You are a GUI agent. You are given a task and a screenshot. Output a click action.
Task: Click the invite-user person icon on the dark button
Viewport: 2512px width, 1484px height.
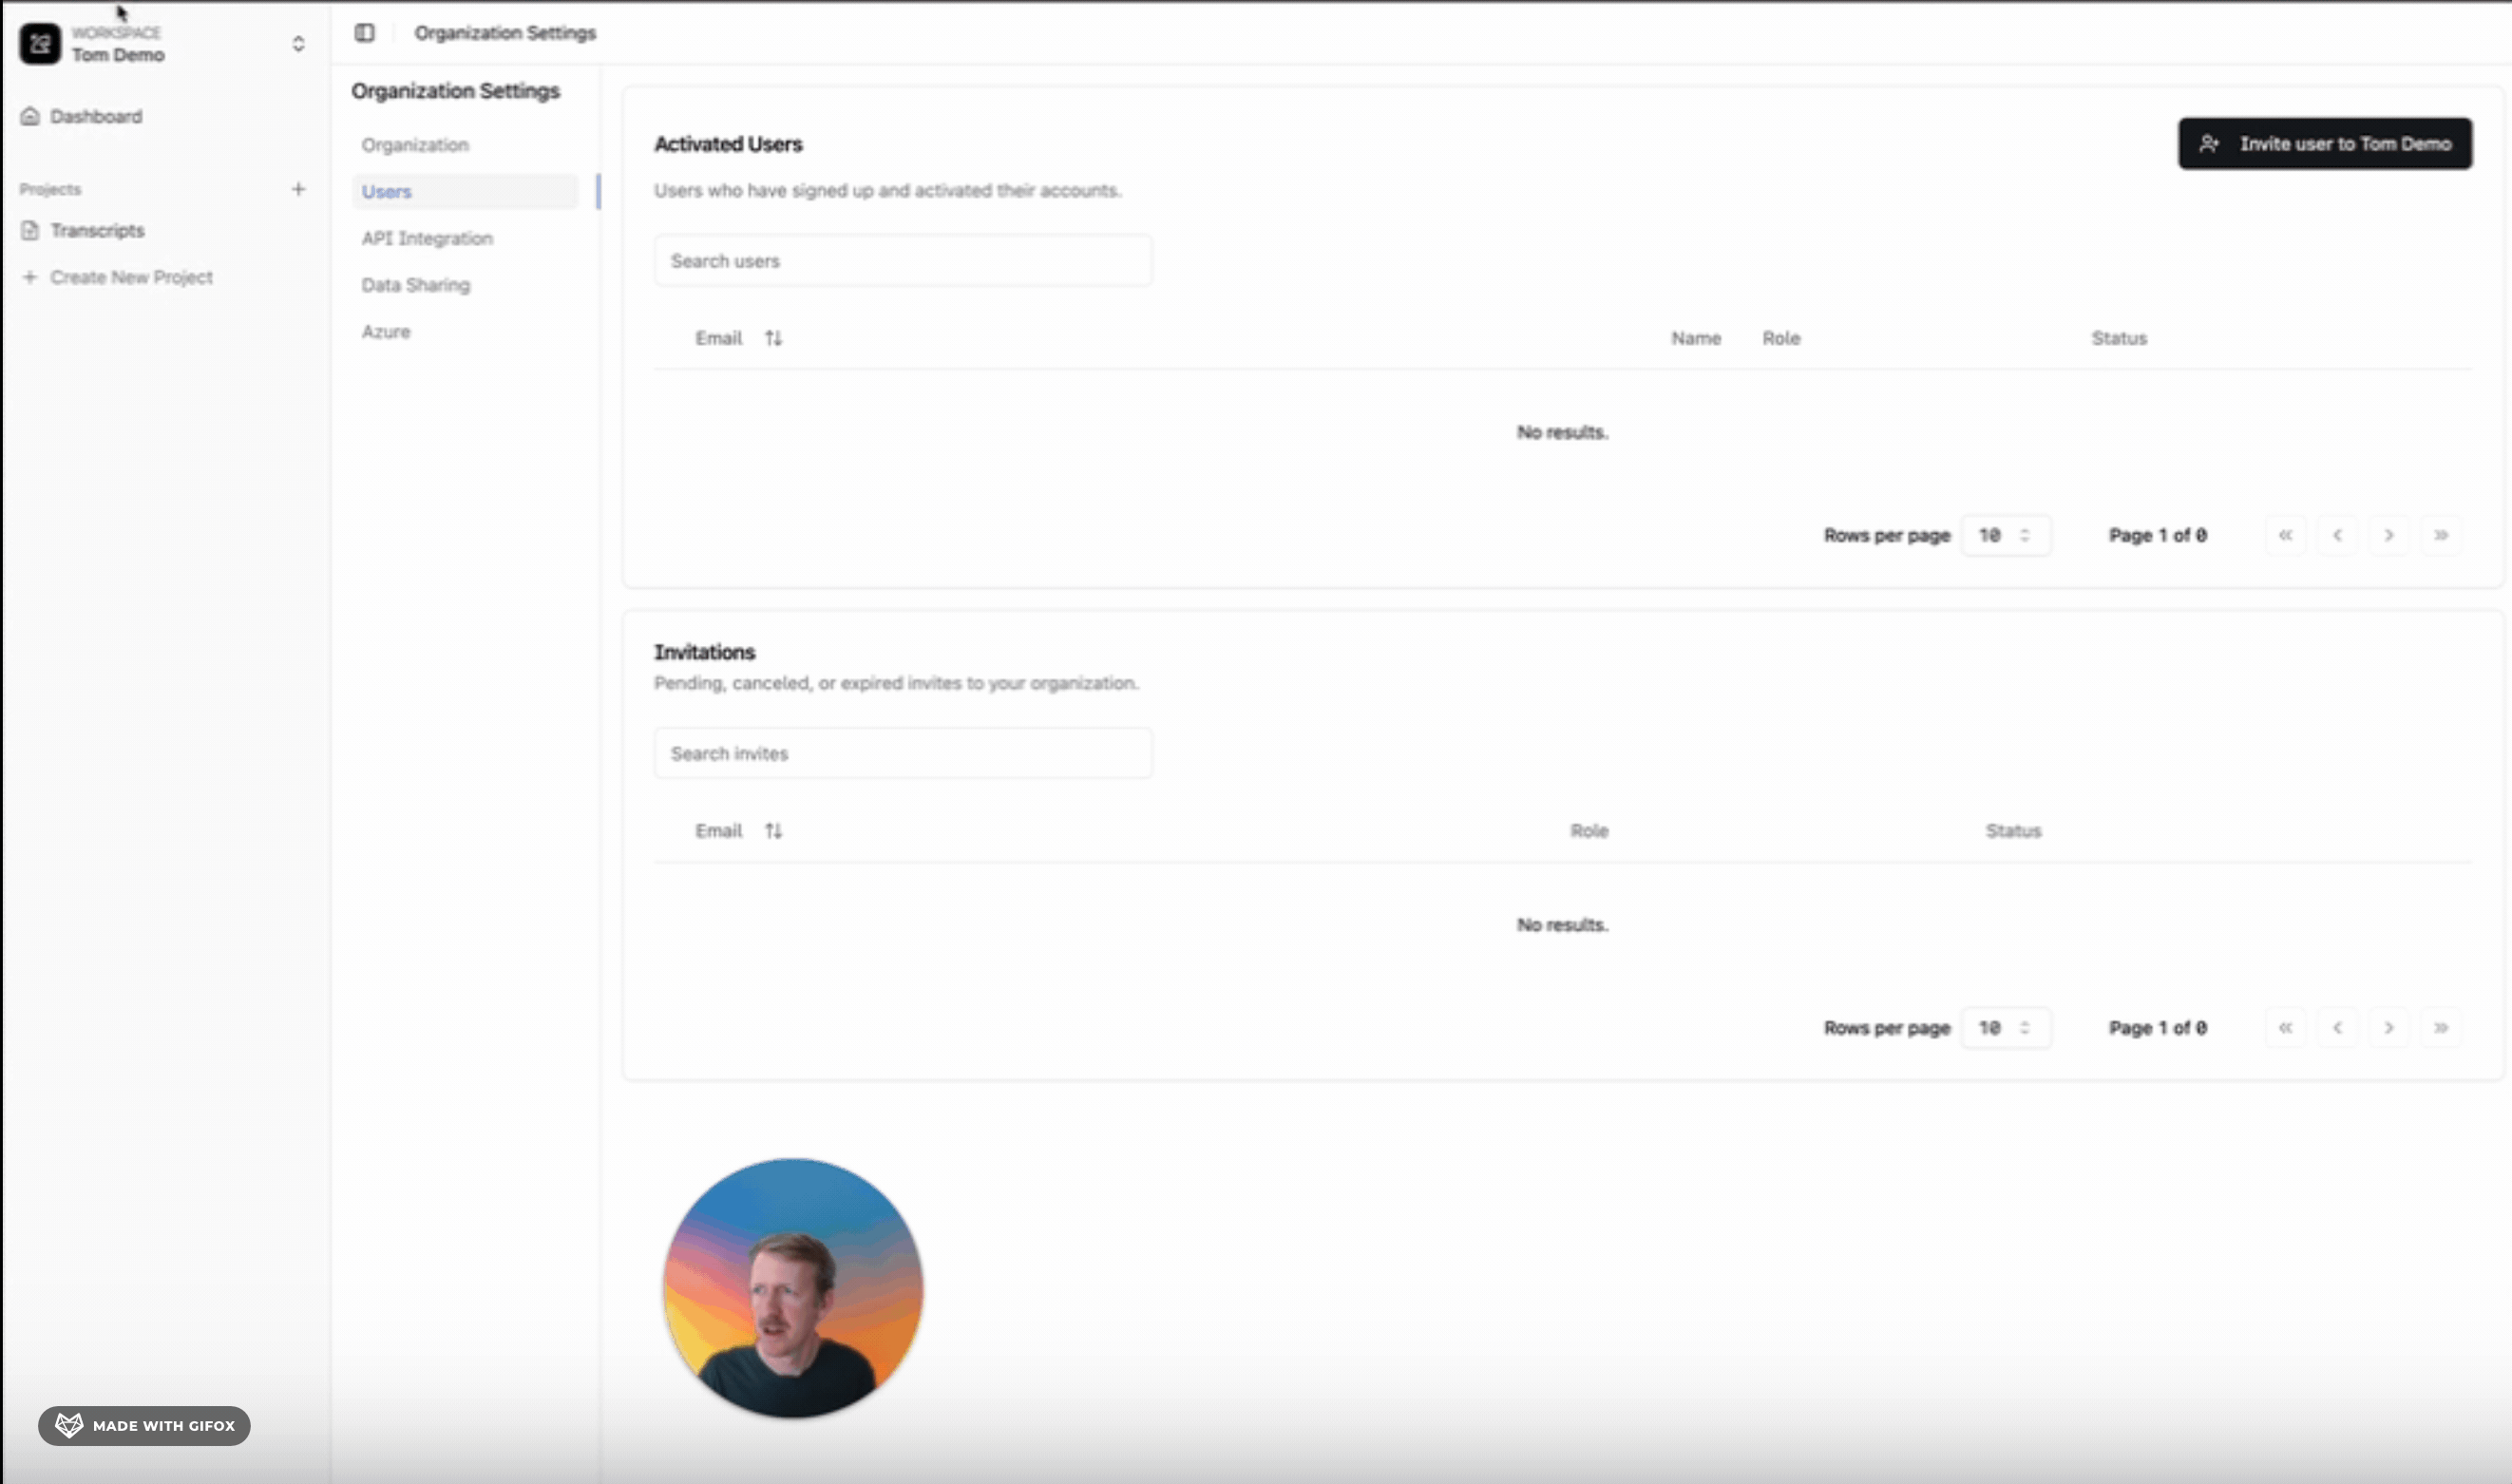(2210, 143)
